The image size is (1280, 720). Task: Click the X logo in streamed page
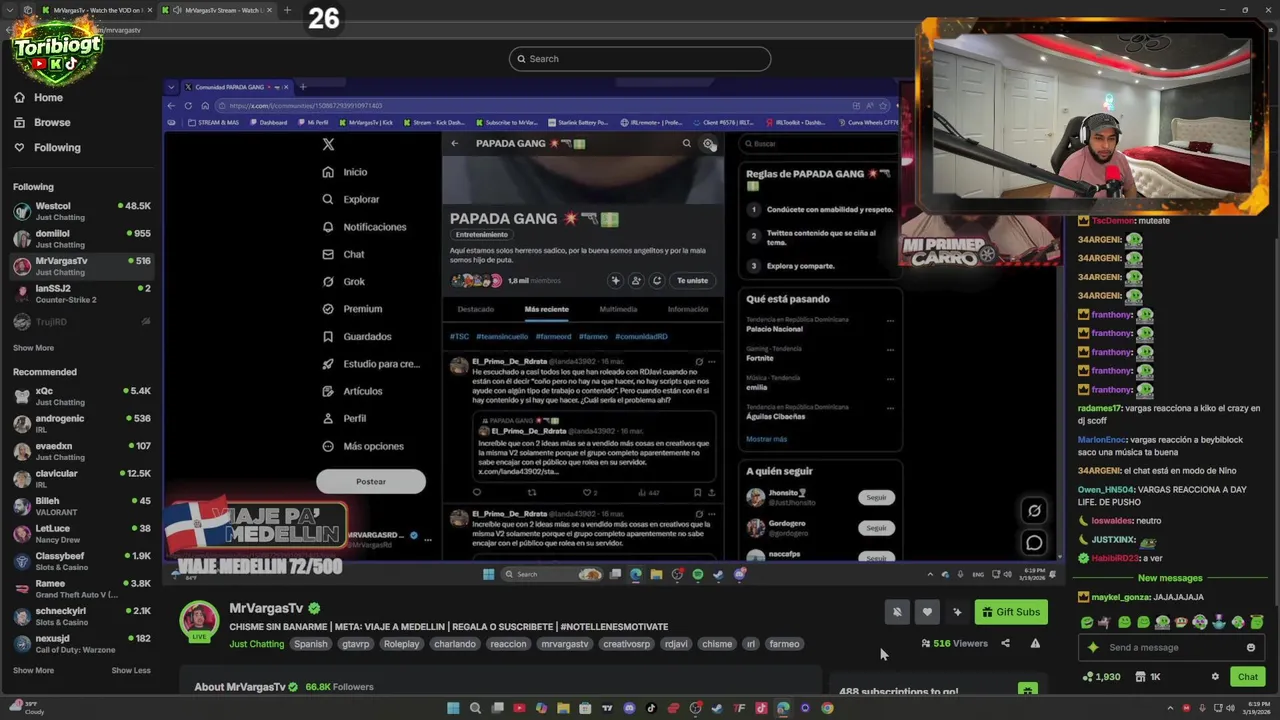tap(328, 145)
